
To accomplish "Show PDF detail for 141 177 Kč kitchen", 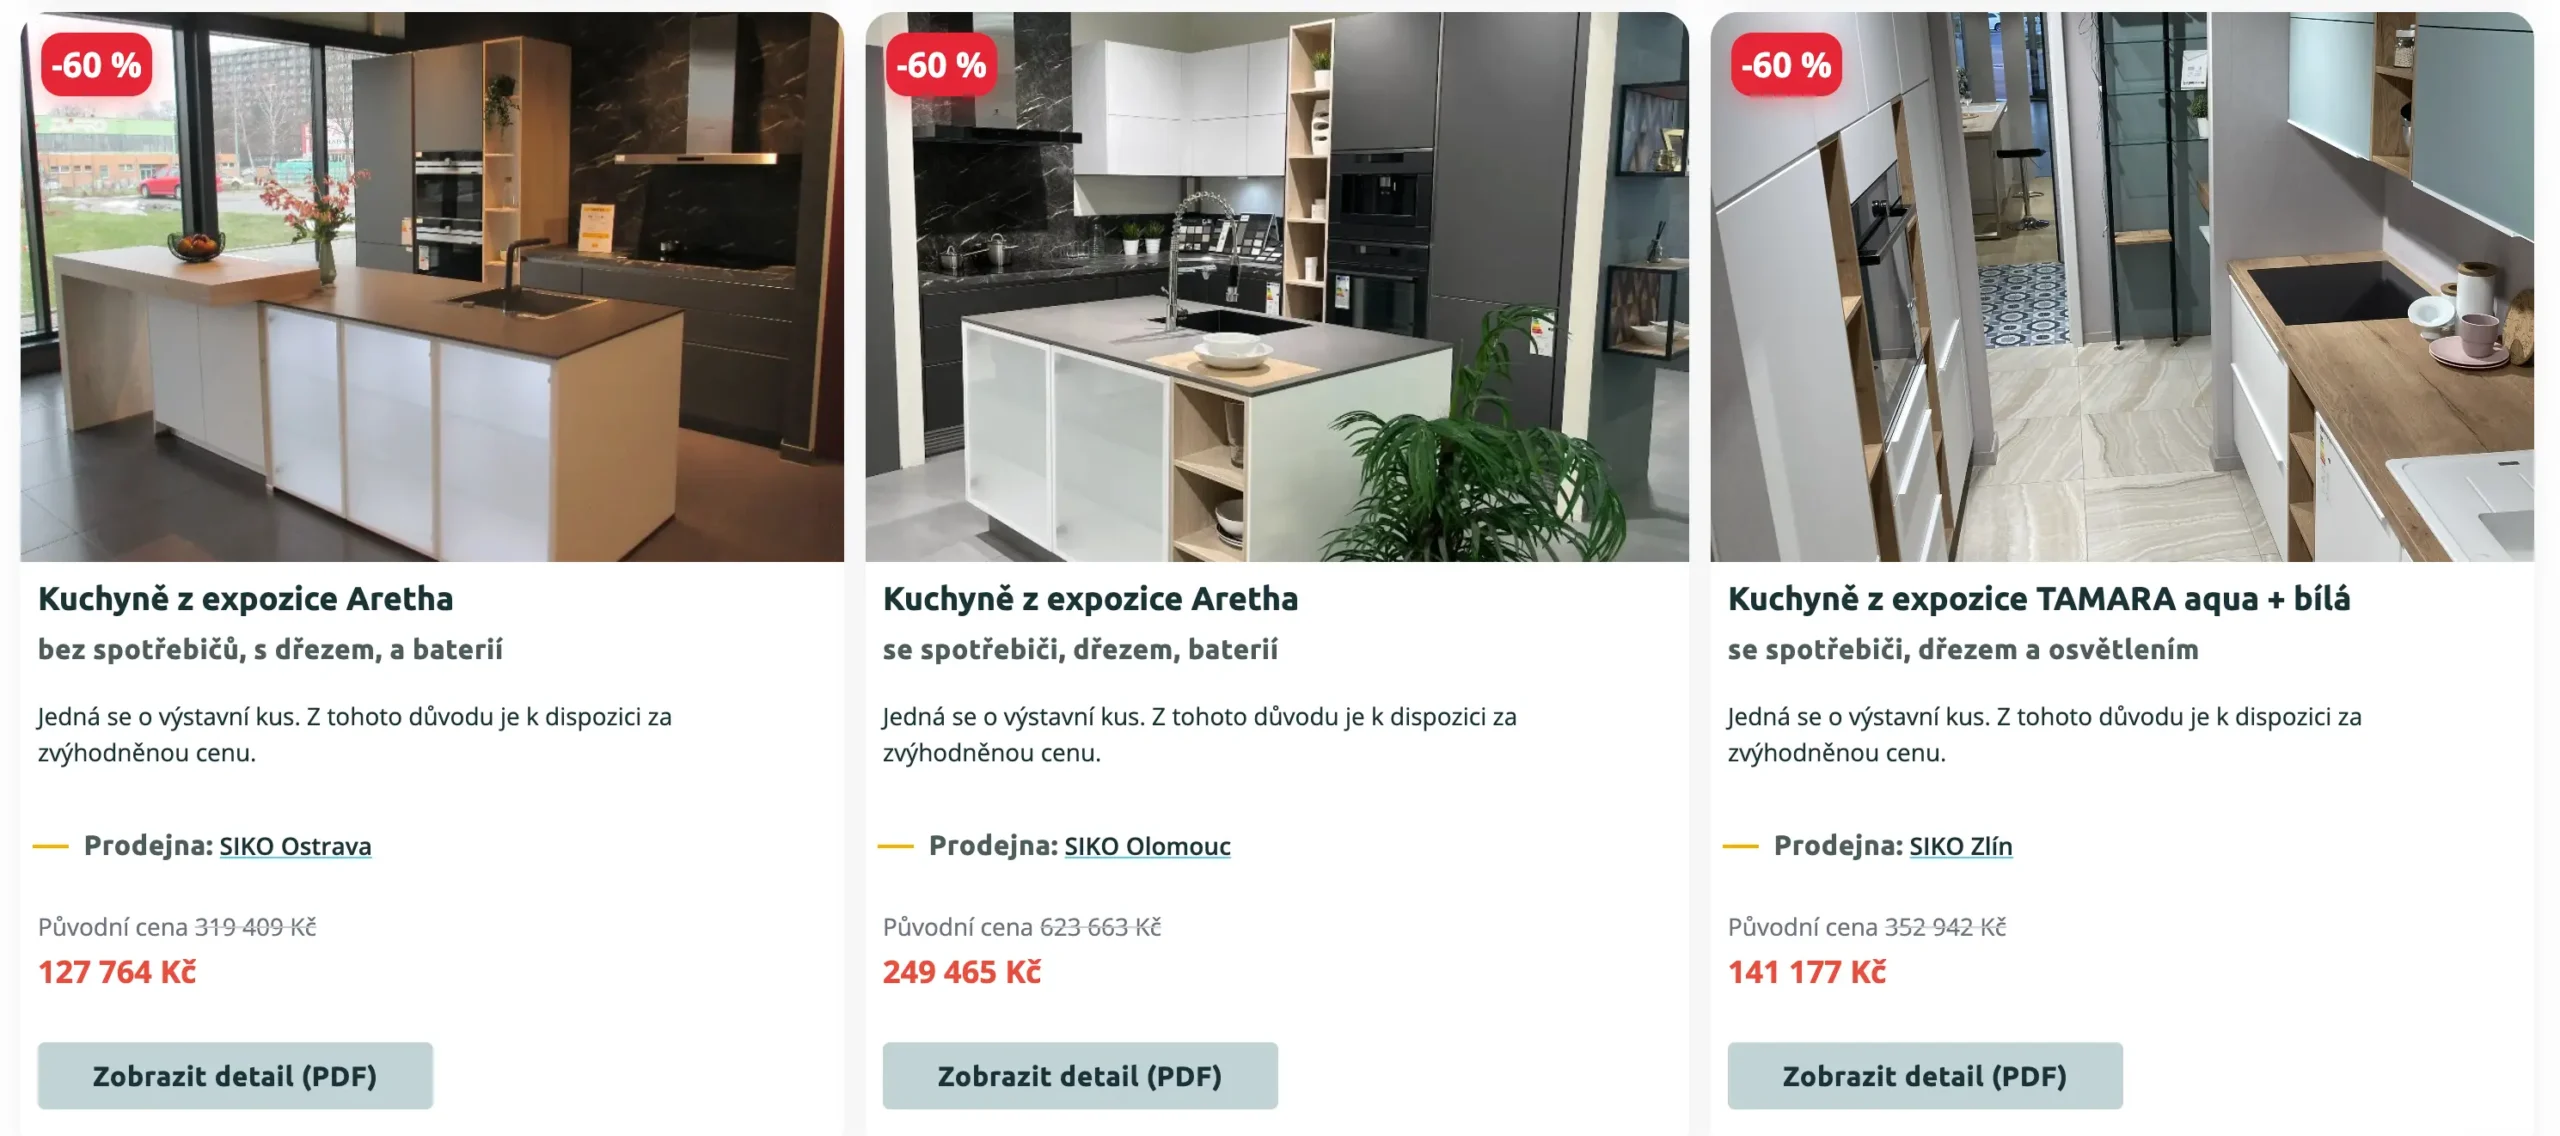I will 1925,1076.
